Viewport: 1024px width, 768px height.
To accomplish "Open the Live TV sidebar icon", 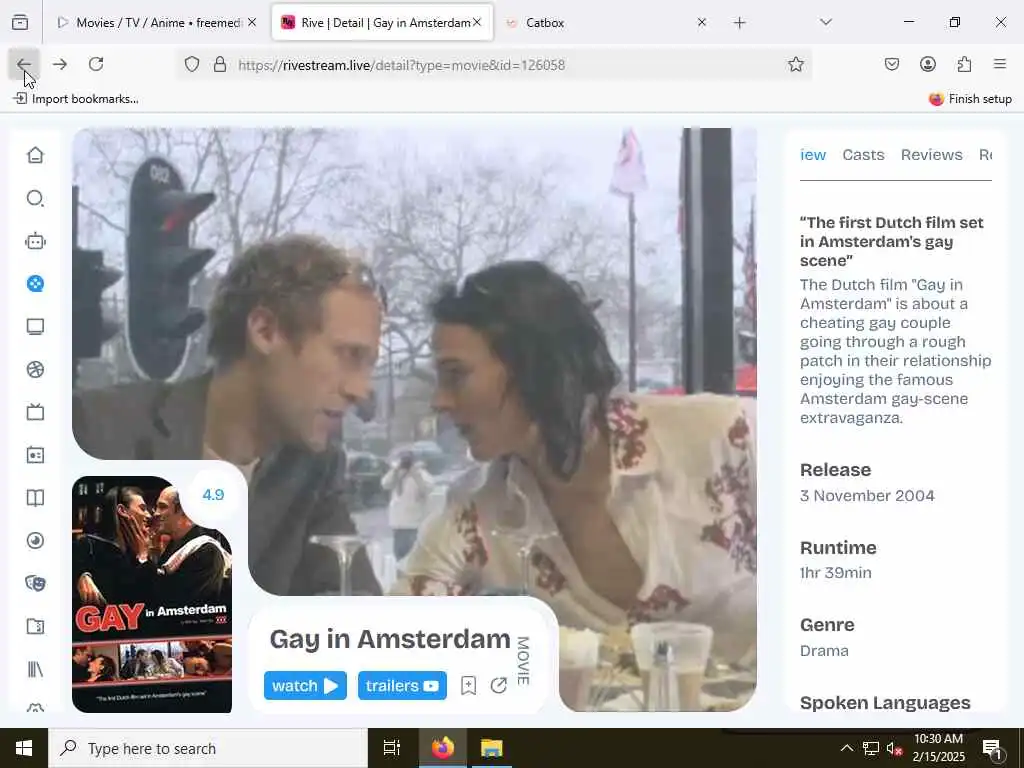I will pyautogui.click(x=35, y=412).
